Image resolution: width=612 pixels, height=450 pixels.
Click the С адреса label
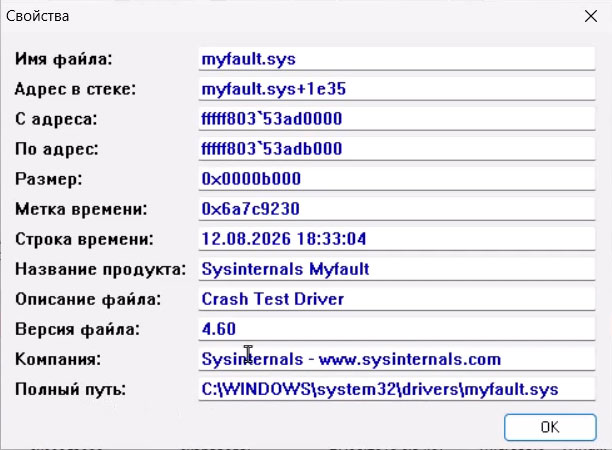(56, 119)
